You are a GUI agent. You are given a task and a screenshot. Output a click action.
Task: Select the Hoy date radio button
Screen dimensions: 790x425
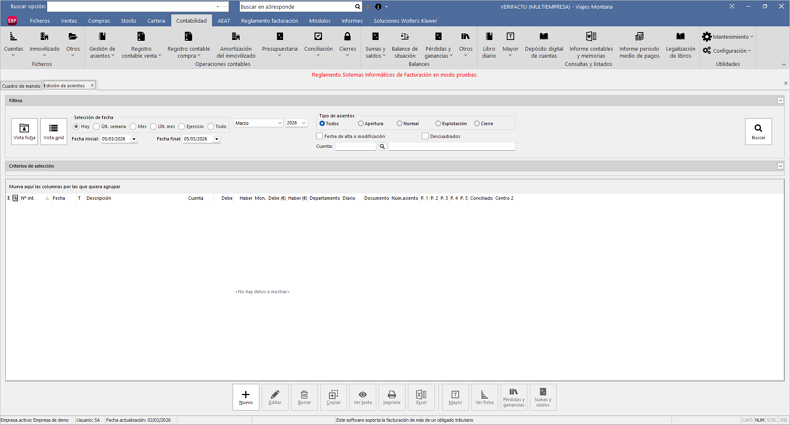(x=77, y=126)
